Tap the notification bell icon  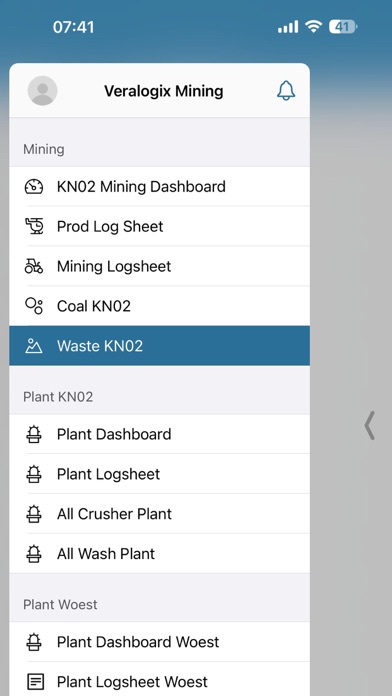click(x=286, y=91)
